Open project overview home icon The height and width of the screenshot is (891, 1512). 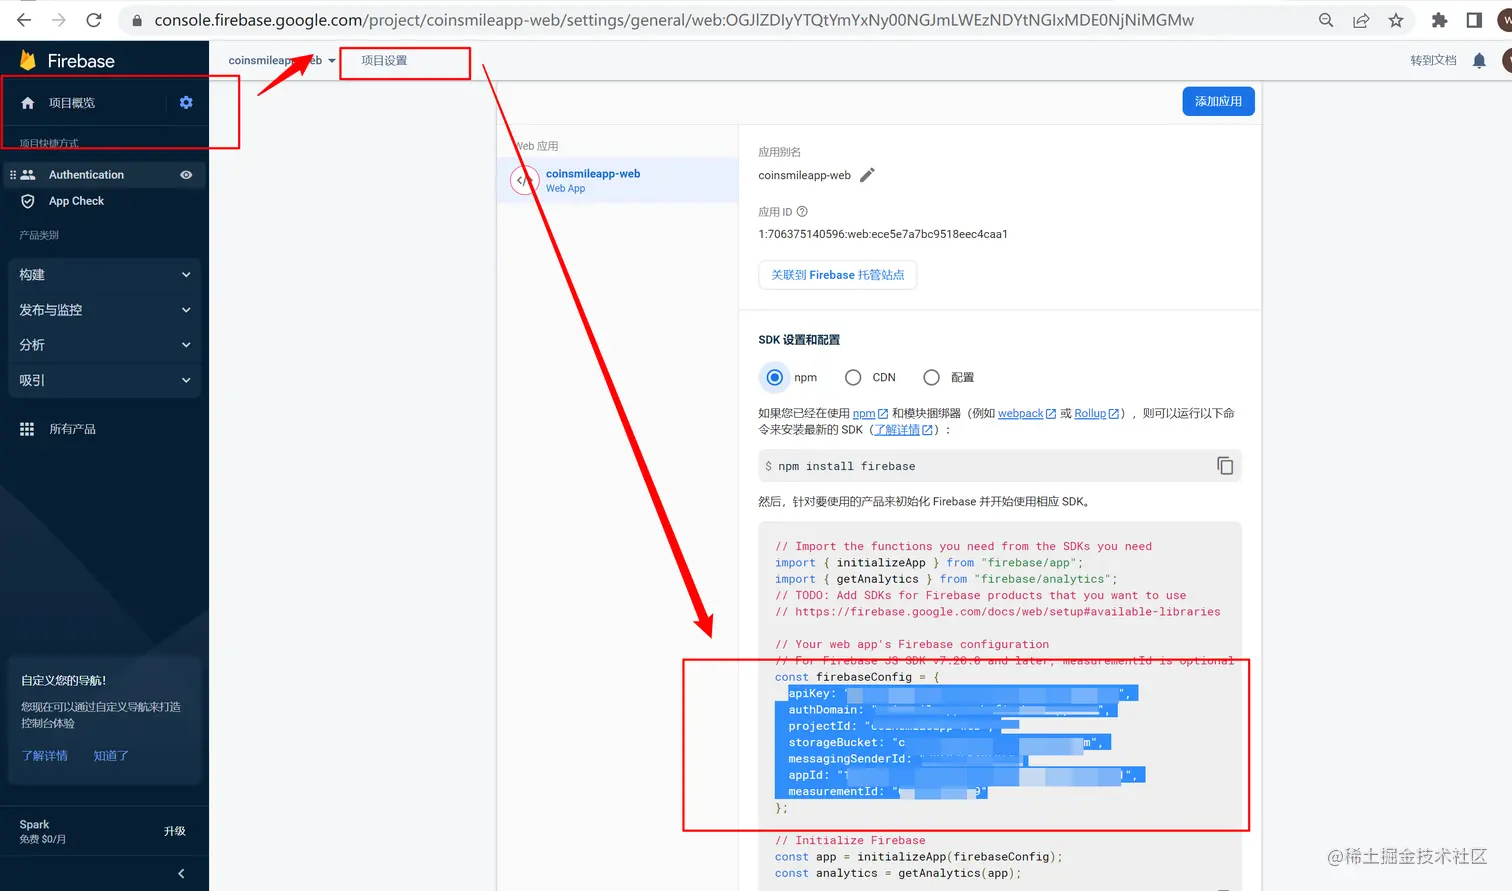coord(28,103)
